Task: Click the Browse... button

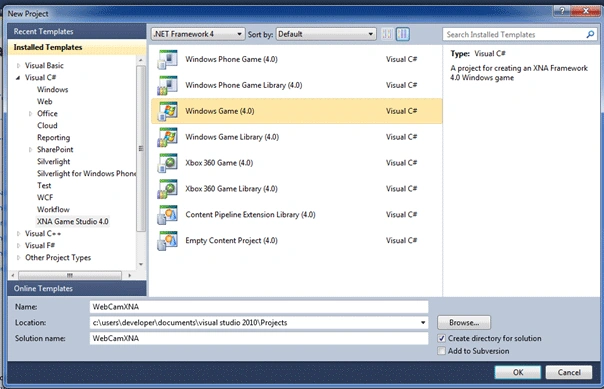Action: coord(464,323)
